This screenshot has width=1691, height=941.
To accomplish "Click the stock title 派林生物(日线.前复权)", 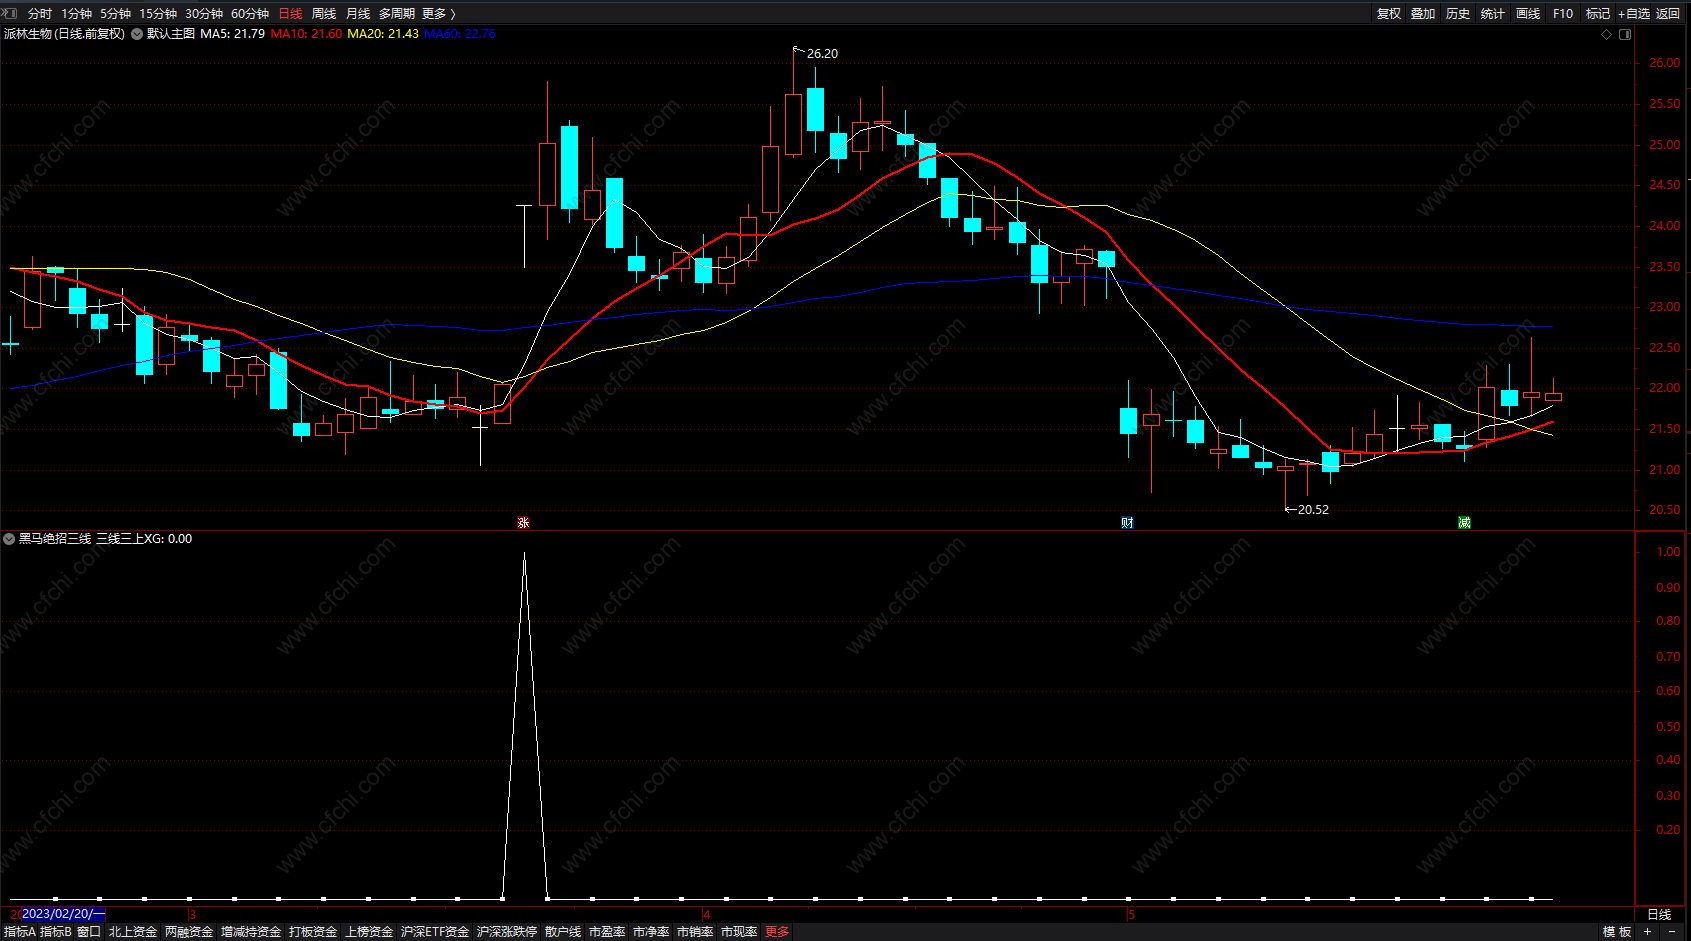I will coord(64,34).
